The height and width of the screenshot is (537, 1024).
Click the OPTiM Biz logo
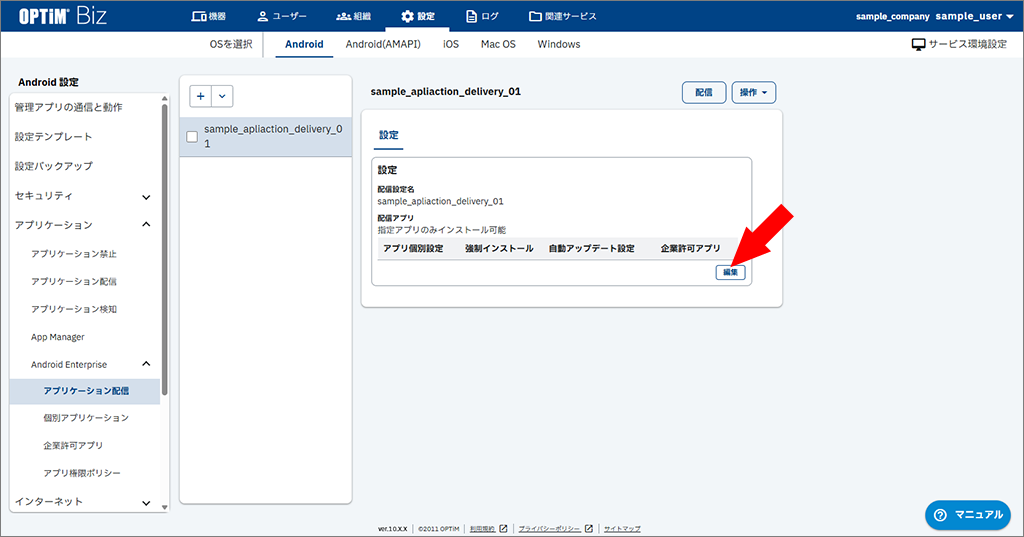[63, 16]
